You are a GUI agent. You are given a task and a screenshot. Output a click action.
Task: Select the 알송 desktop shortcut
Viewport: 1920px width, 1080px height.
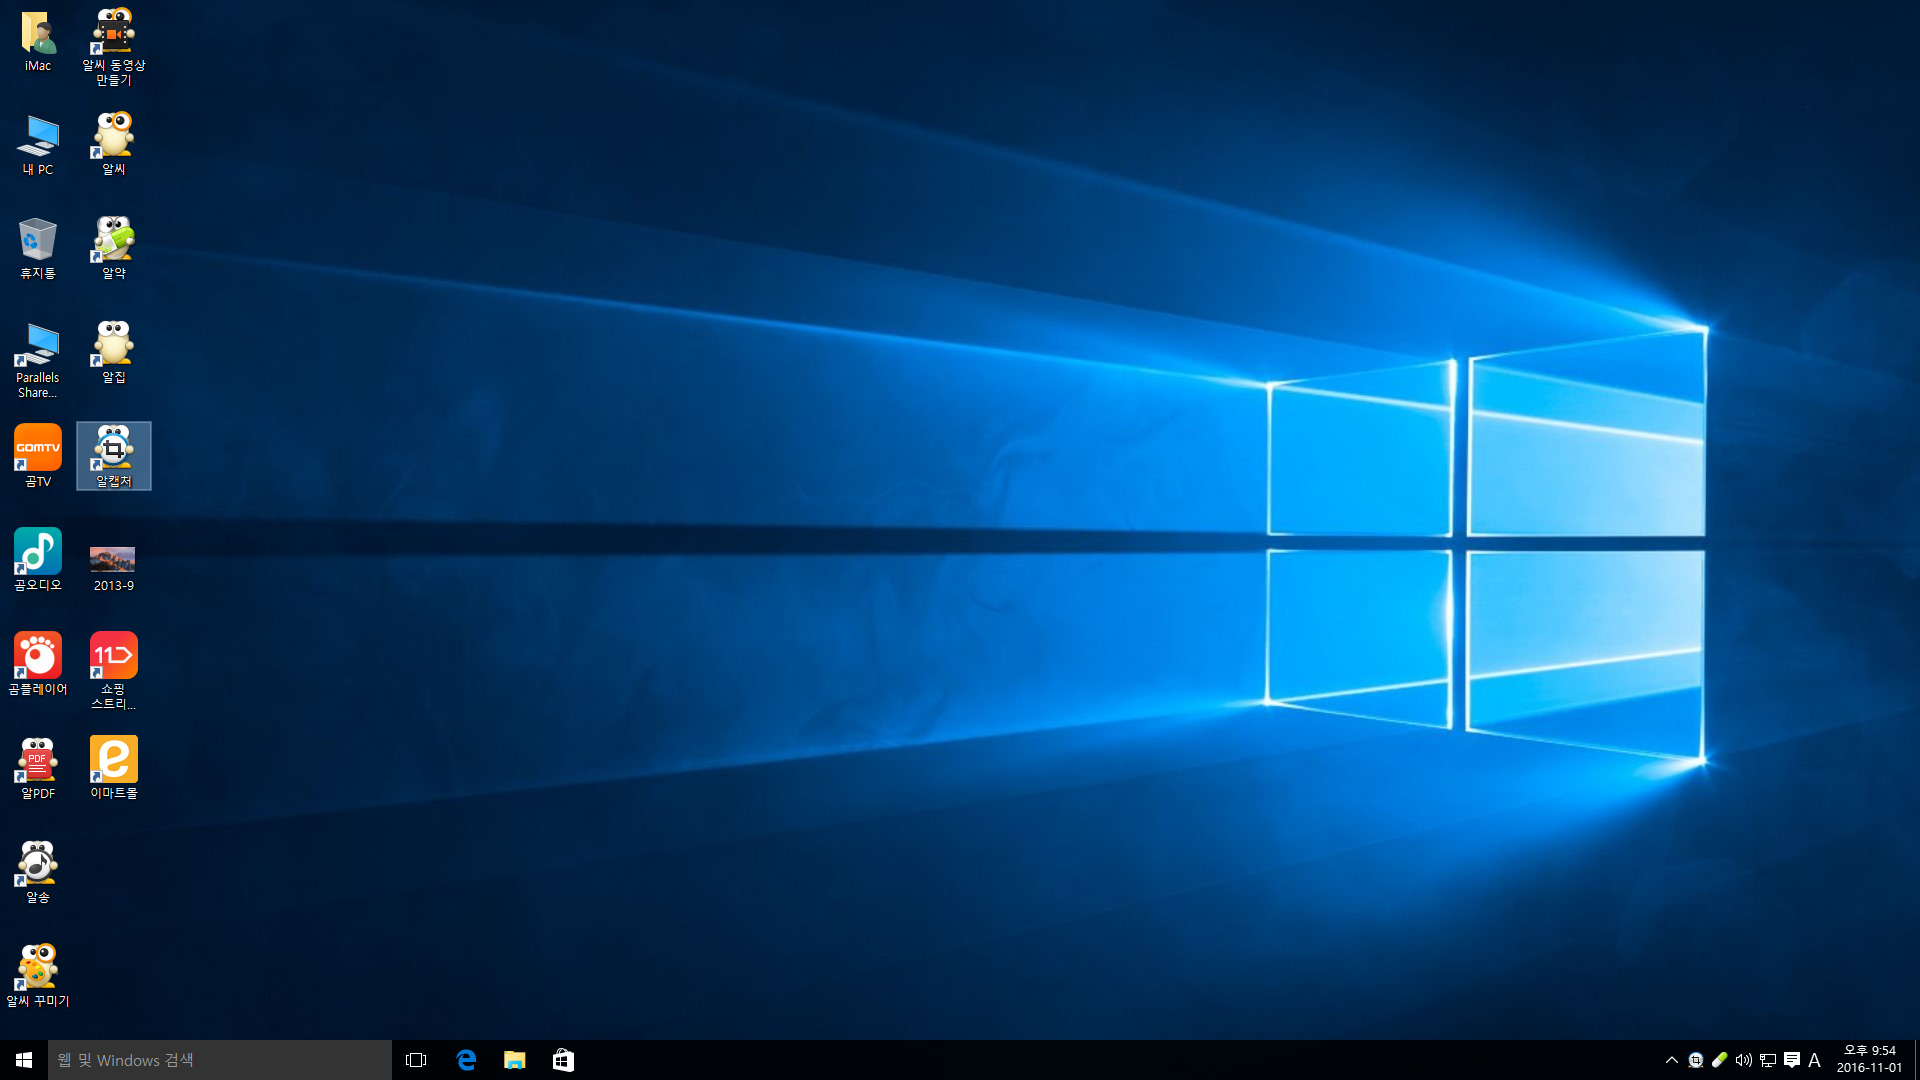(x=38, y=868)
